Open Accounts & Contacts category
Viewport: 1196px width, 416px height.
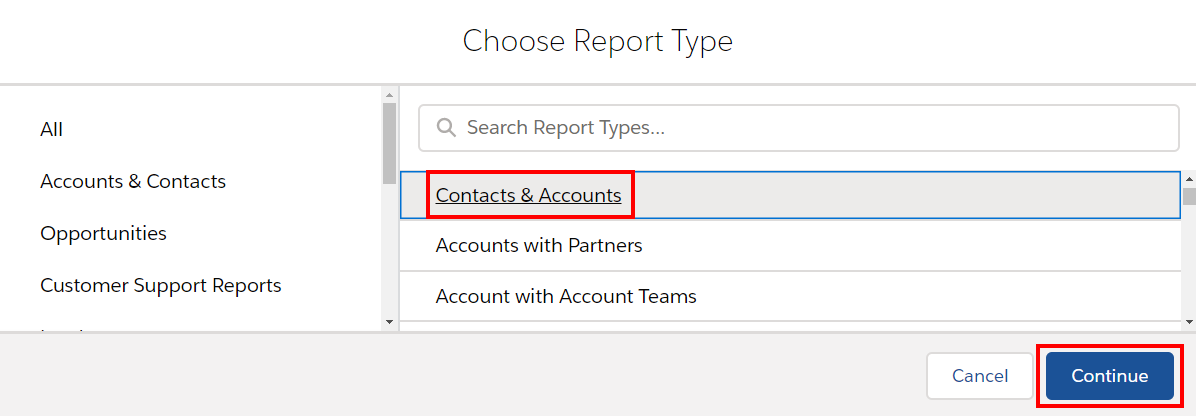tap(133, 182)
